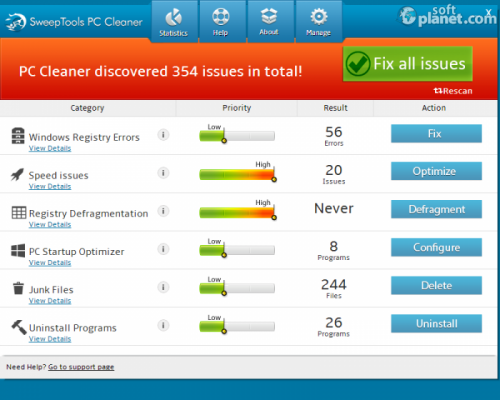Image resolution: width=500 pixels, height=400 pixels.
Task: Click the Delete button for junk files
Action: point(436,285)
